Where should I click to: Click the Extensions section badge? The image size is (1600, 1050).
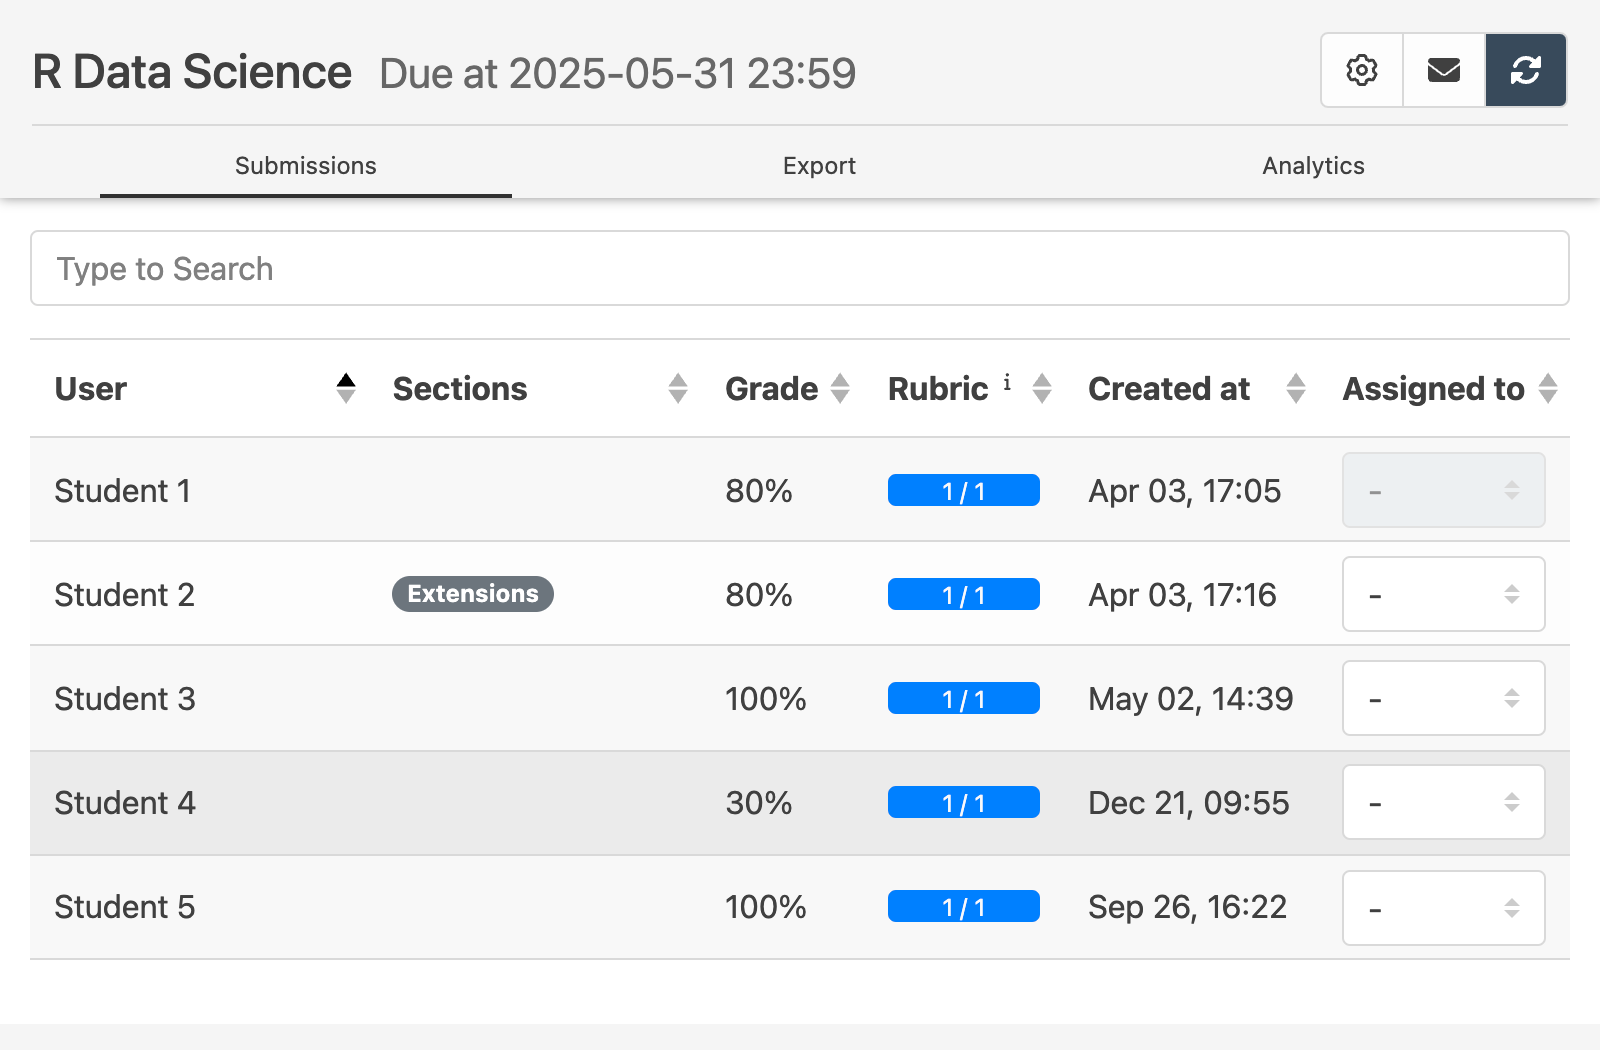pyautogui.click(x=472, y=594)
